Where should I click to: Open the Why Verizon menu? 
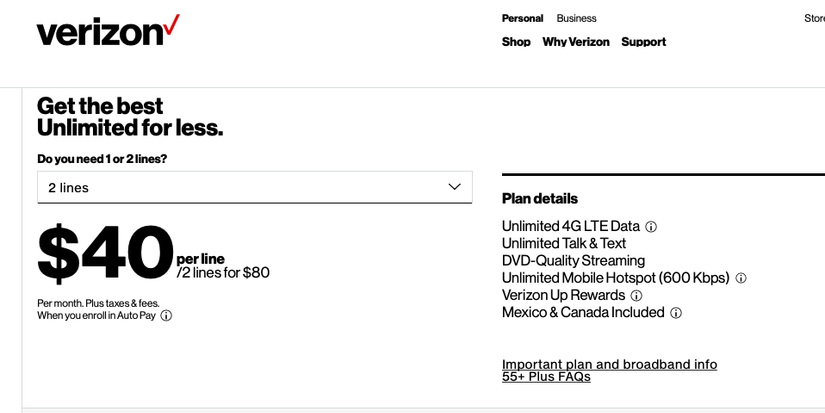point(575,42)
